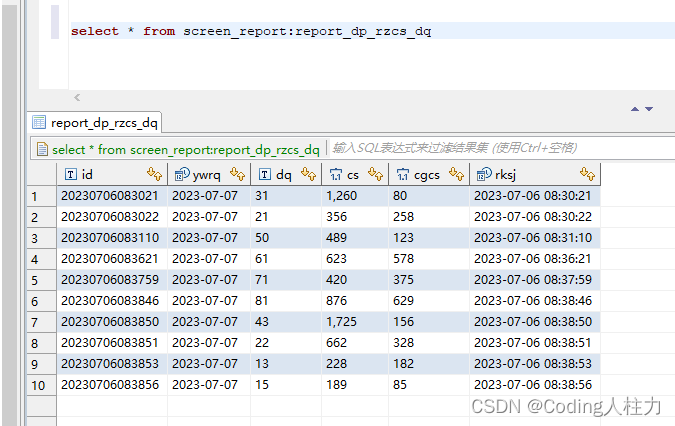Click the select query line in editor
675x426 pixels.
(x=251, y=31)
